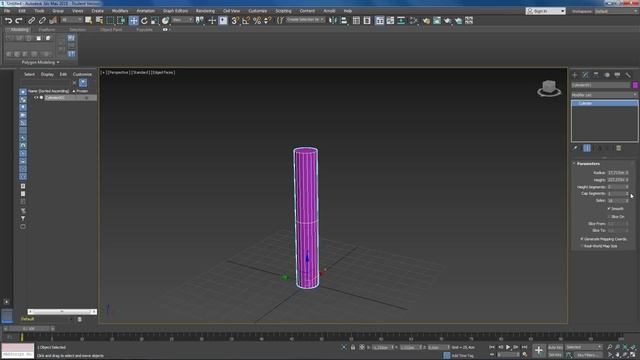640x360 pixels.
Task: Toggle the Show End Result button
Action: click(x=587, y=148)
